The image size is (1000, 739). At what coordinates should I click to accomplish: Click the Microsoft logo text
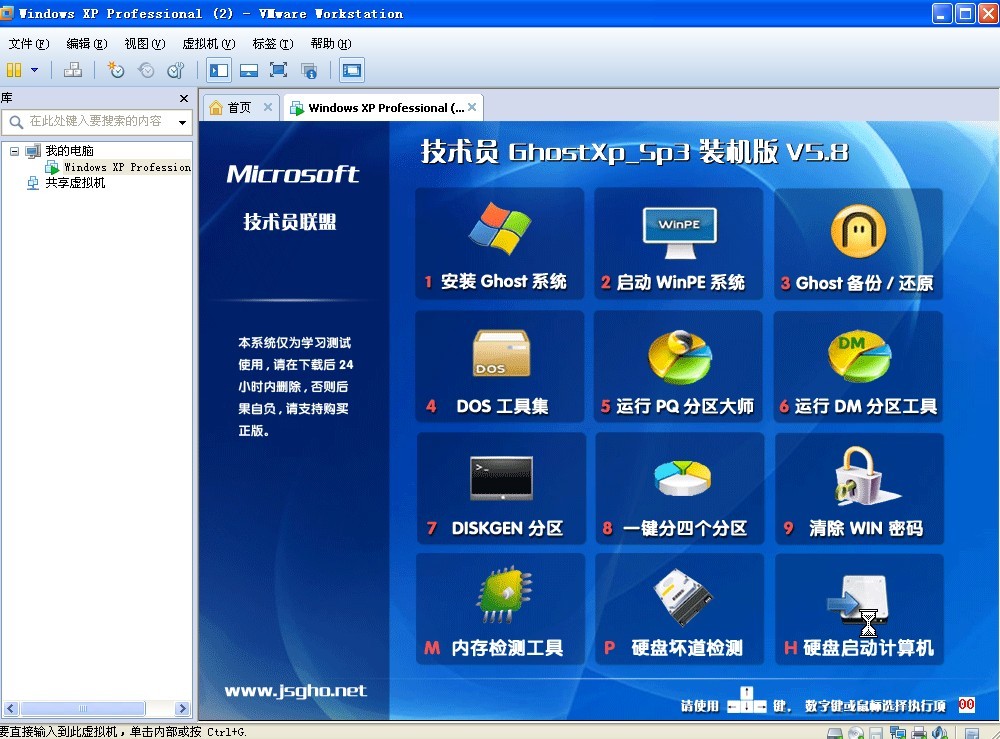(x=293, y=174)
